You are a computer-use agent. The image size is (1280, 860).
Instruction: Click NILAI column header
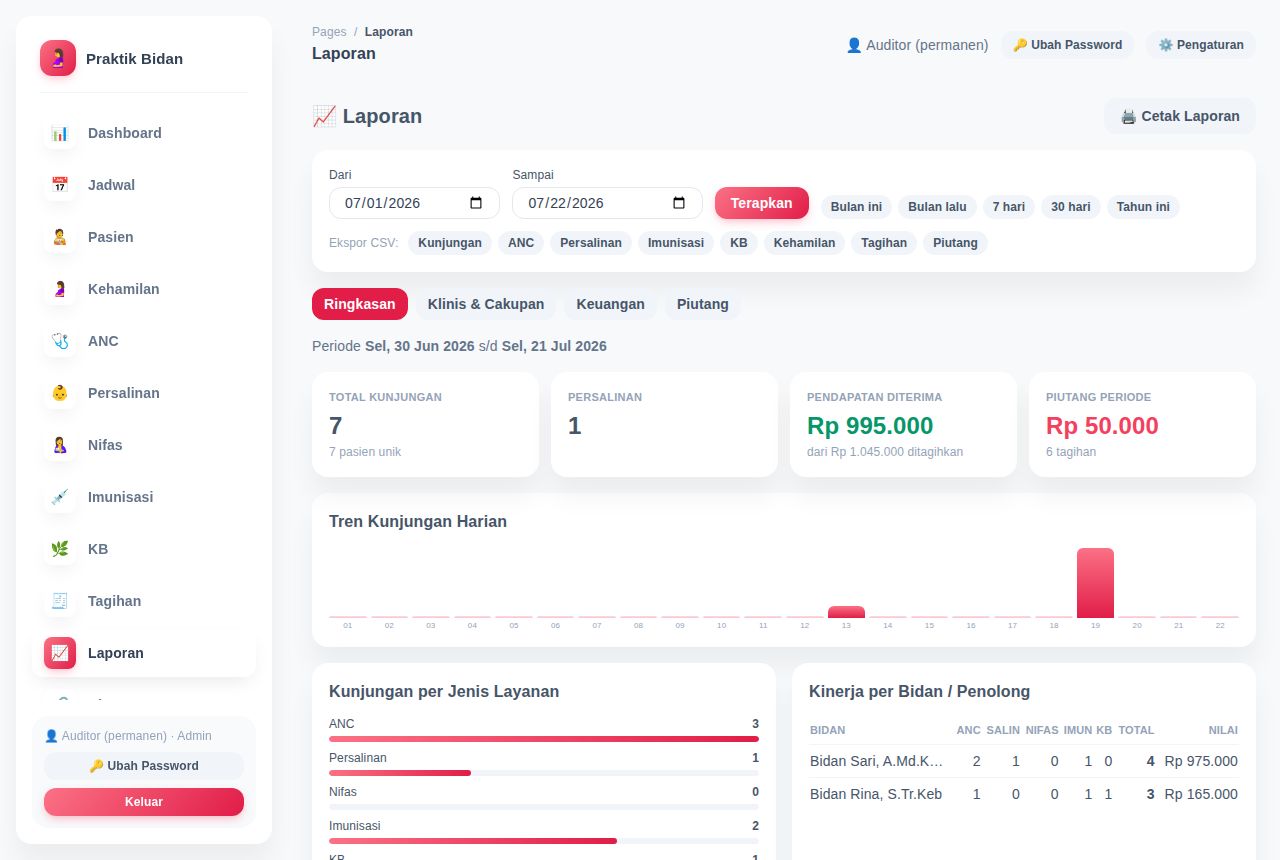[x=1223, y=730]
